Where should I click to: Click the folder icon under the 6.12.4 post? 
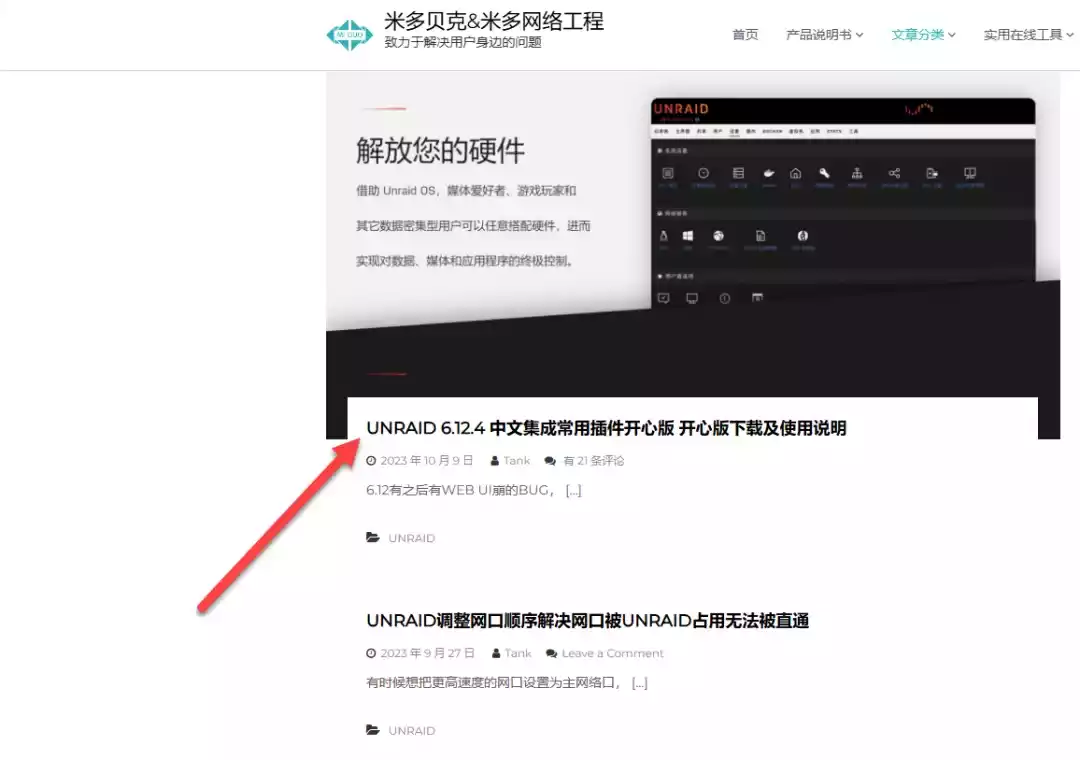coord(373,537)
